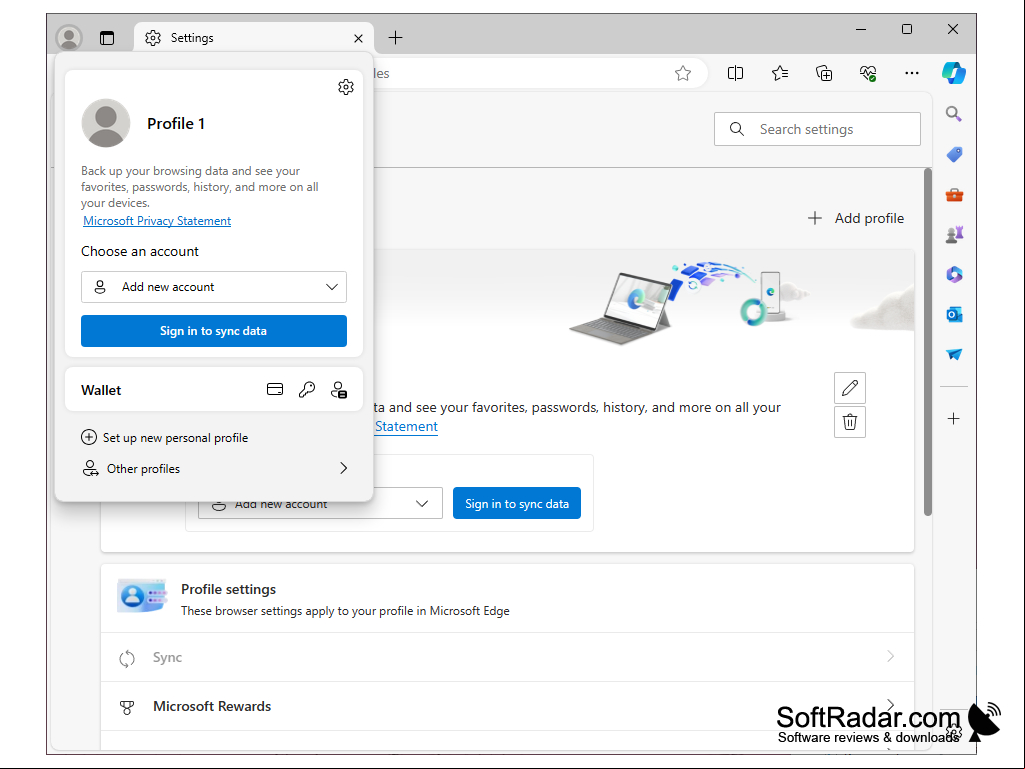
Task: Open Browser essentials heart icon
Action: 868,73
